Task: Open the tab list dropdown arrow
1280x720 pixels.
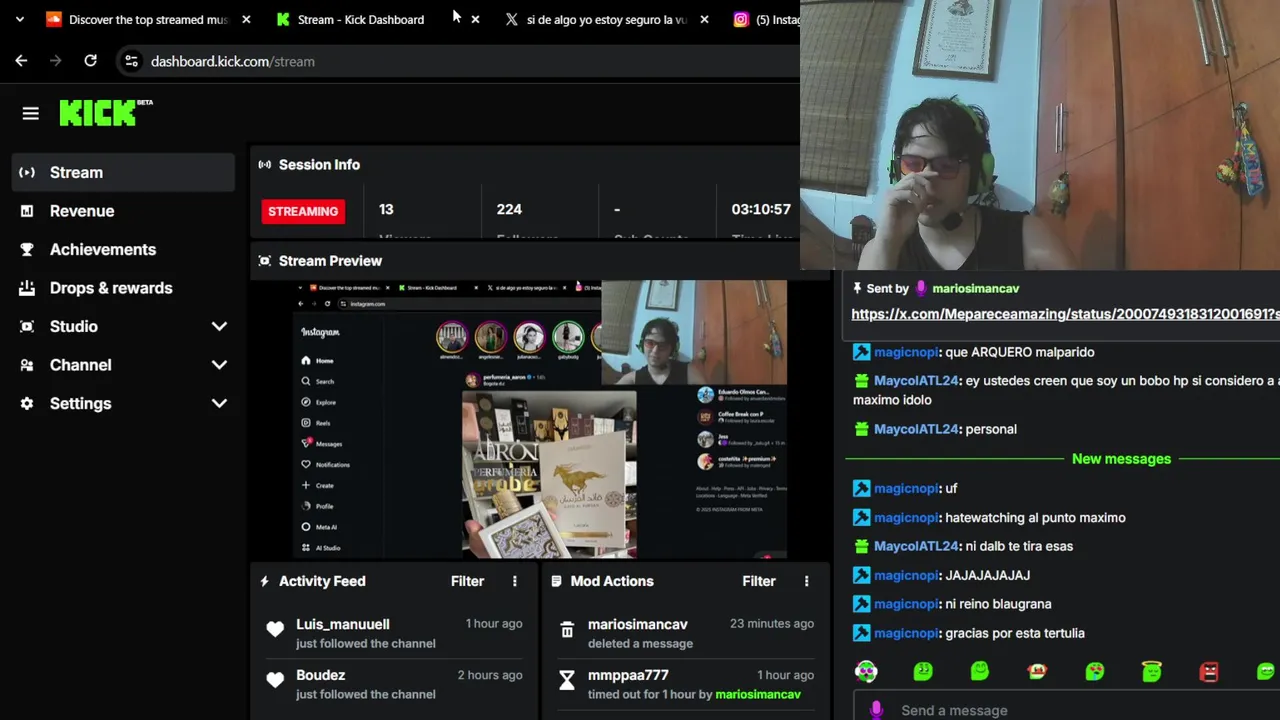Action: pyautogui.click(x=19, y=19)
